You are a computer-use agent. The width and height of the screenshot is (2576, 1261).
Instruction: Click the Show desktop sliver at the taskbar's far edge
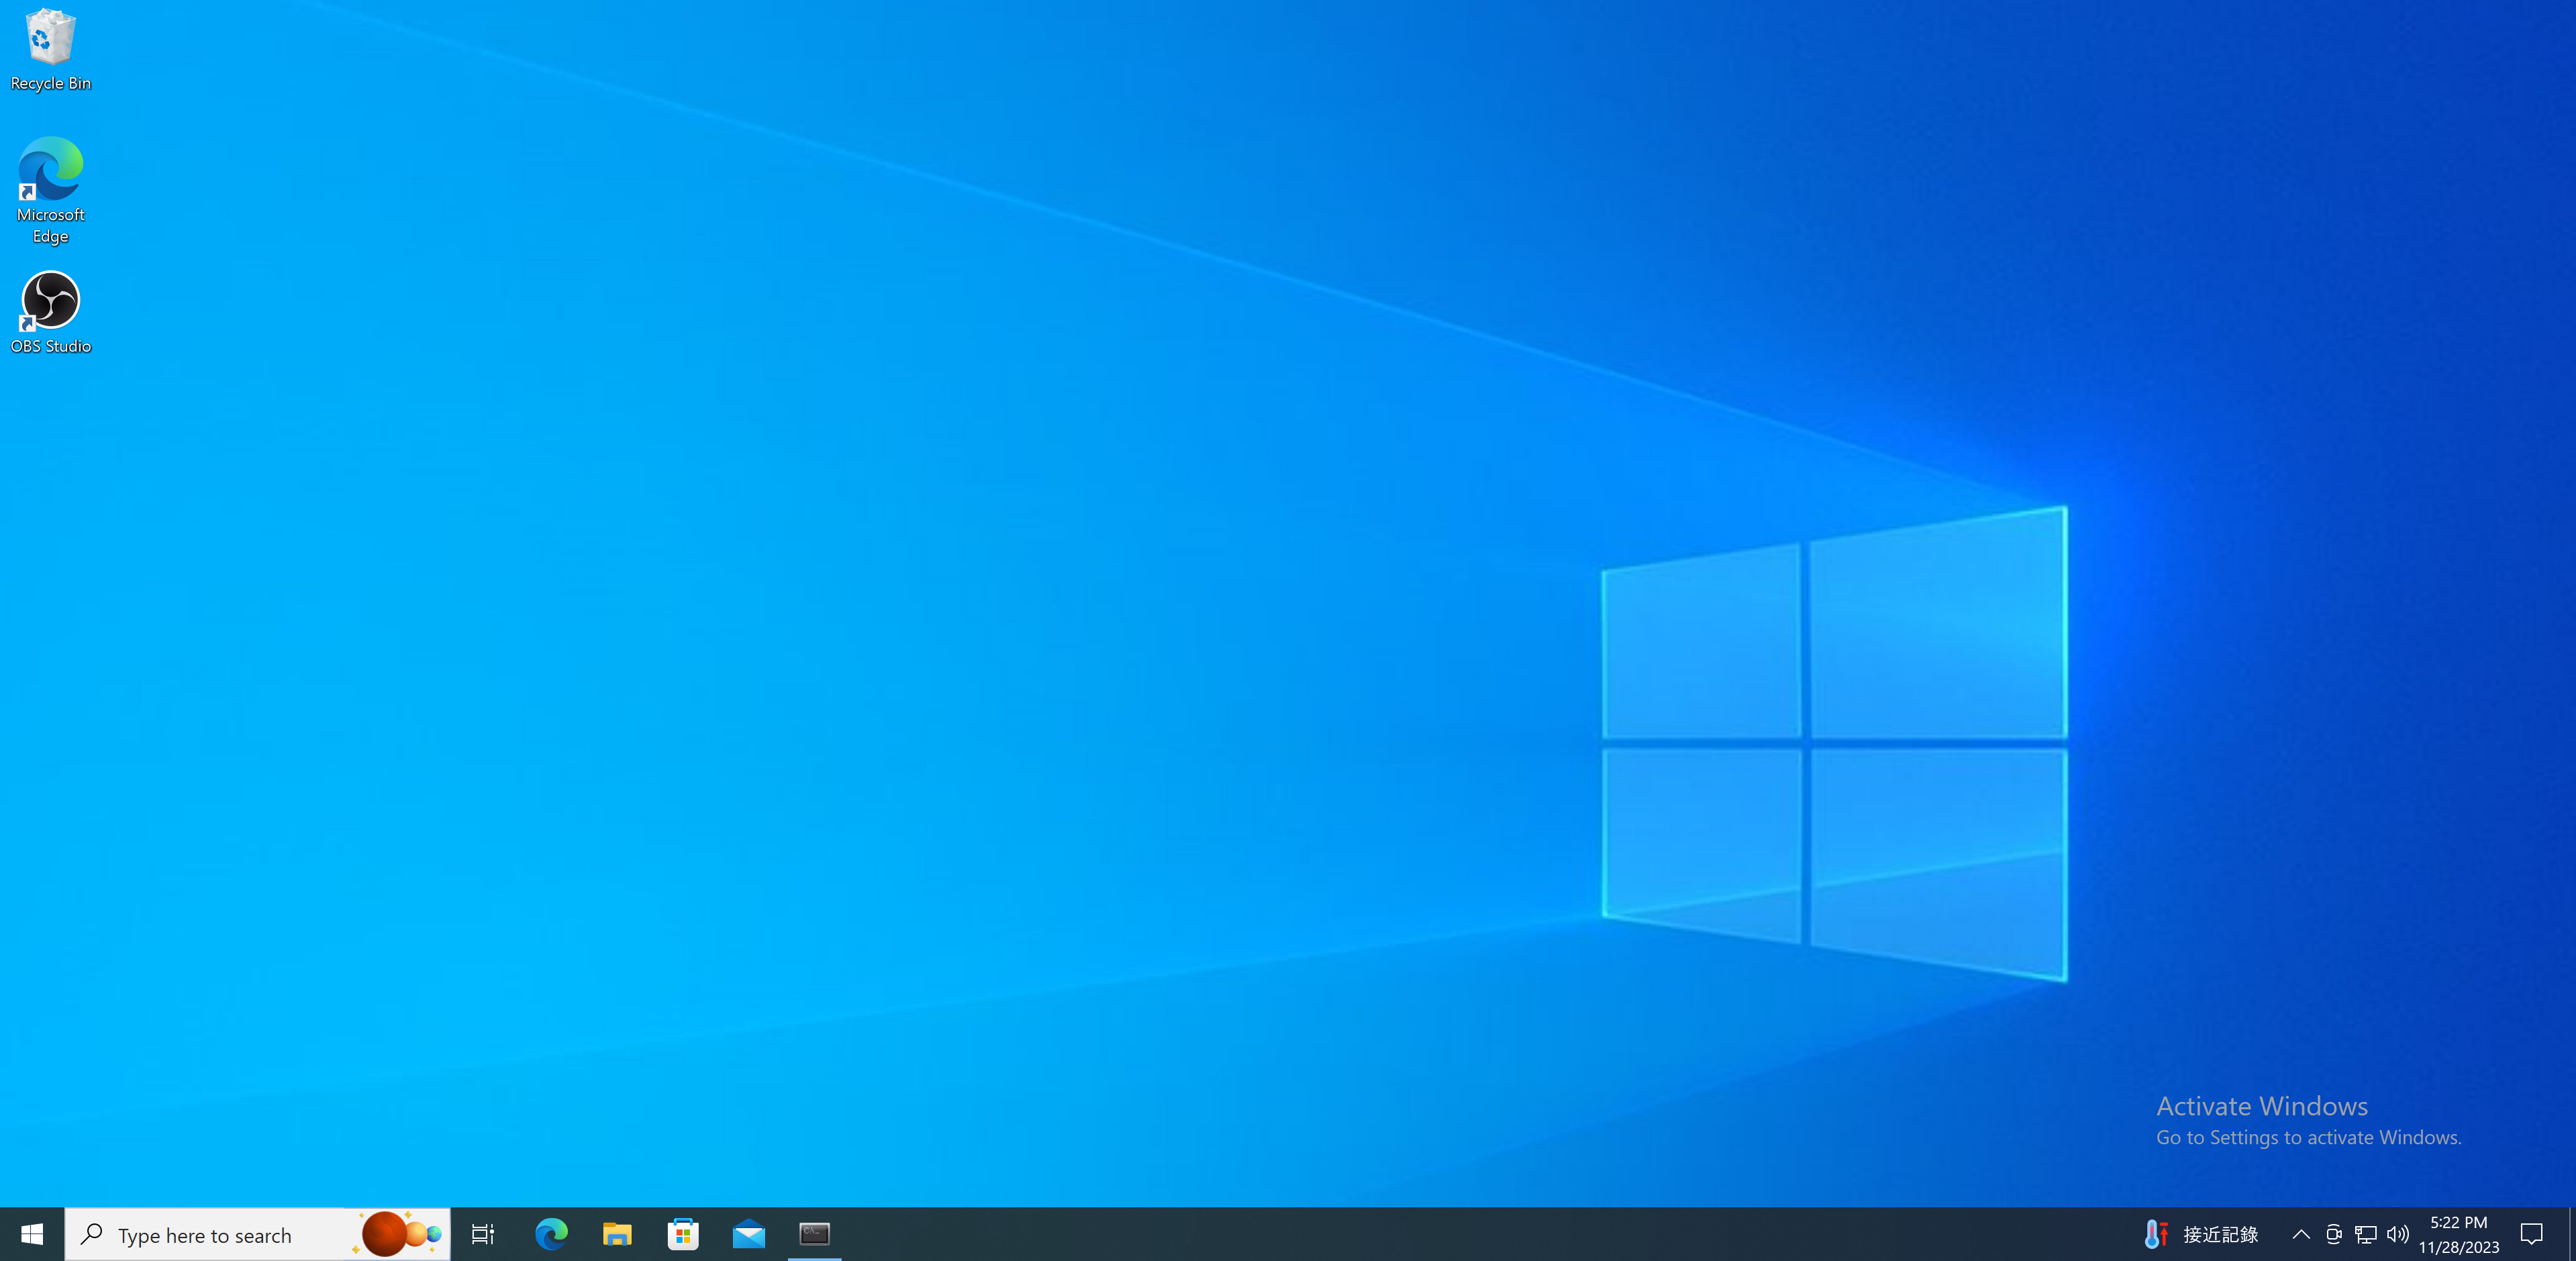(2572, 1234)
